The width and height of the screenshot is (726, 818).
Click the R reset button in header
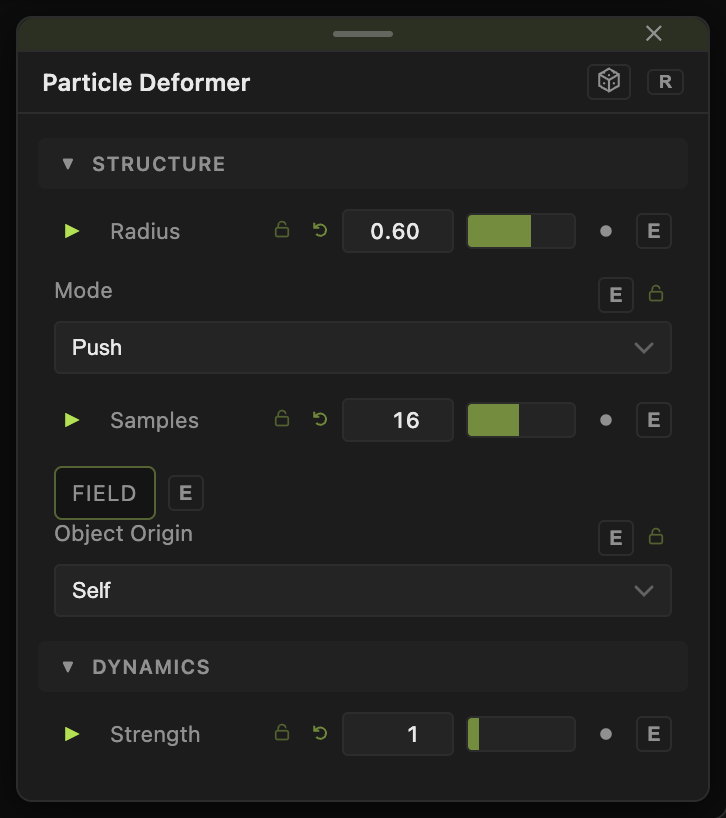coord(665,82)
